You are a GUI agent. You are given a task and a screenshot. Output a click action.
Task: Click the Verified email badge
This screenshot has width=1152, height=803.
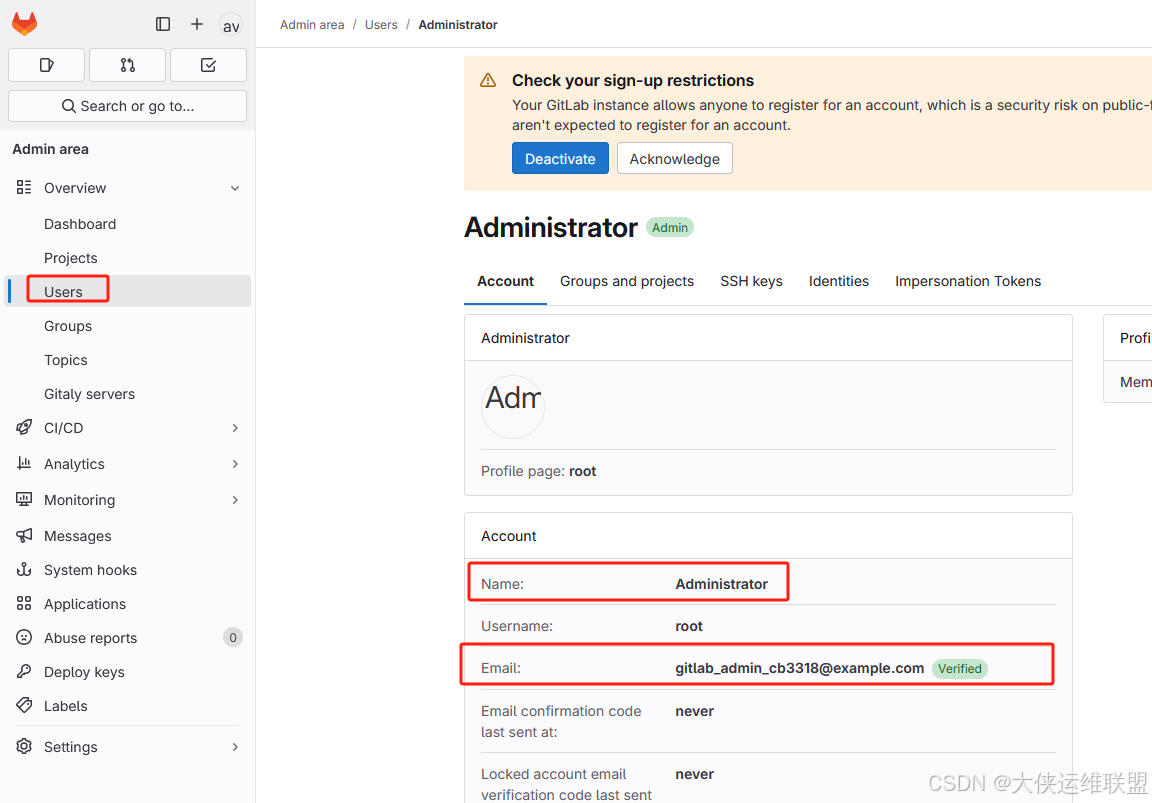960,669
